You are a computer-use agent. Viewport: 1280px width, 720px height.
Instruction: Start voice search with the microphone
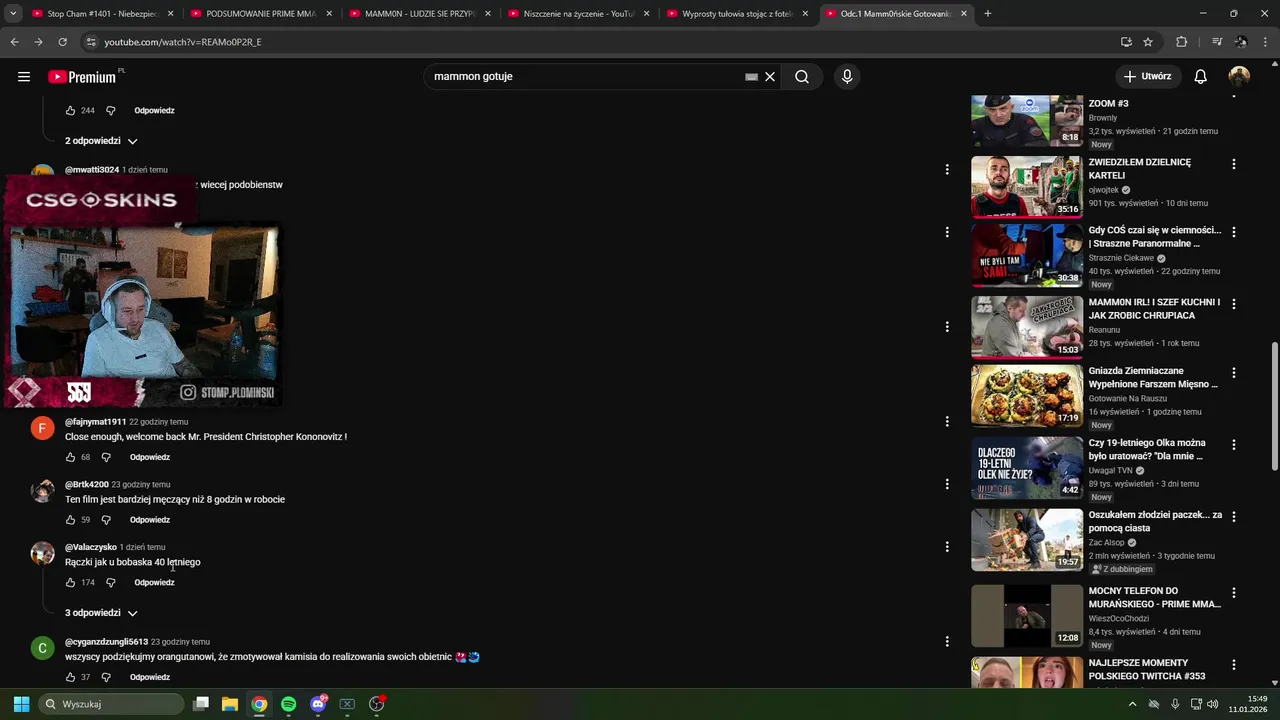pyautogui.click(x=847, y=76)
